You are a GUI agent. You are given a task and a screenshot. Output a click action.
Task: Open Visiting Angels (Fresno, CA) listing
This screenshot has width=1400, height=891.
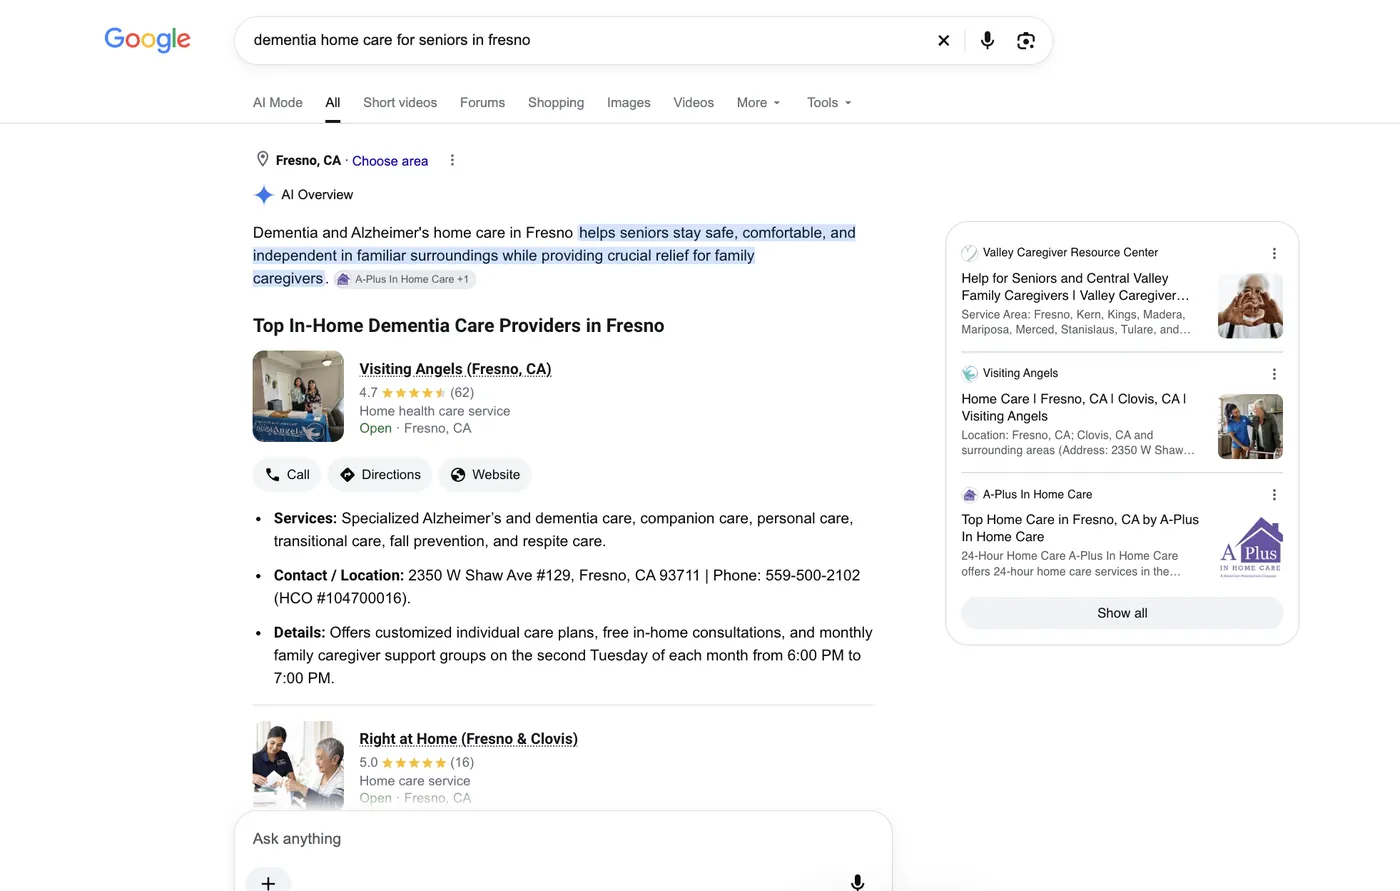click(x=455, y=369)
